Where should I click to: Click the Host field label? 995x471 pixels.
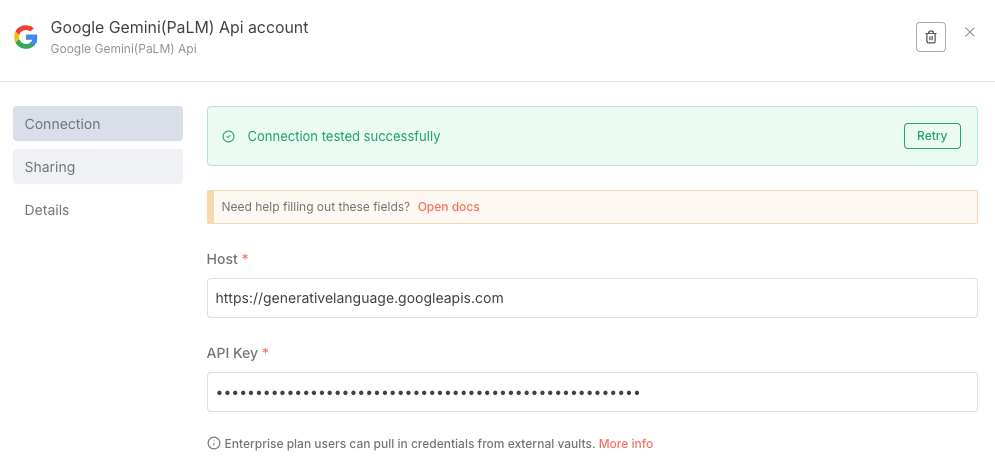pos(222,259)
